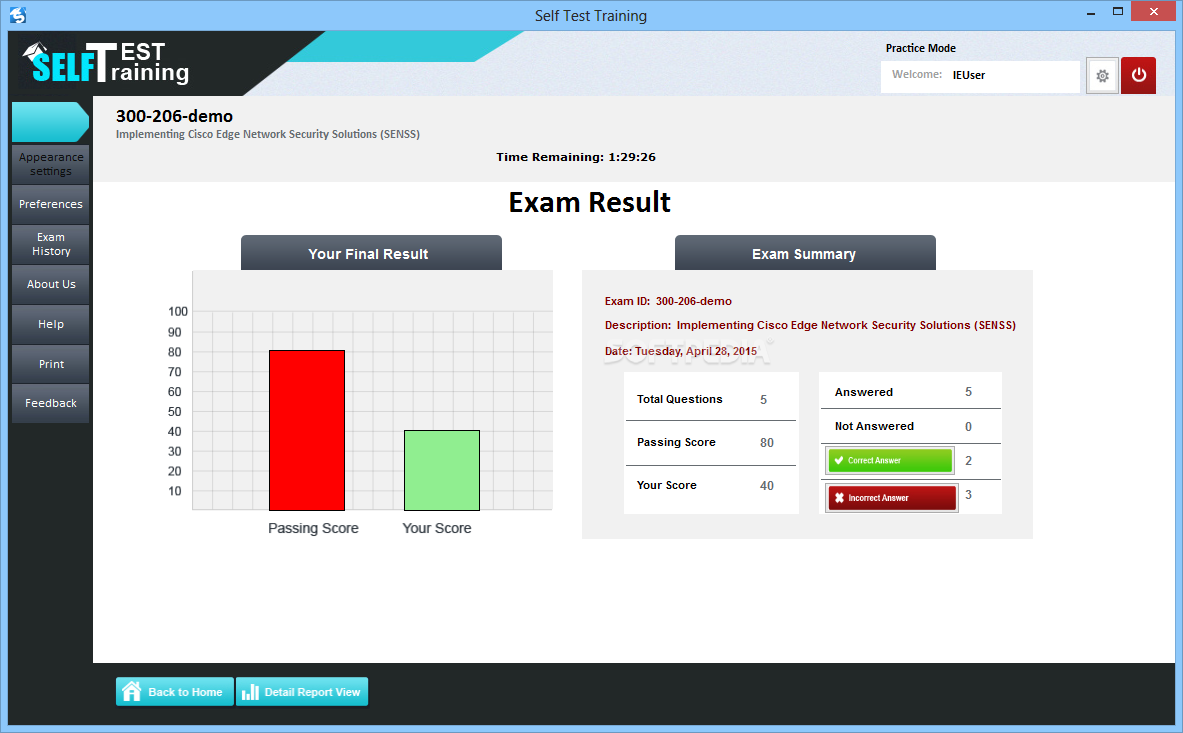This screenshot has height=733, width=1183.
Task: Open Exam History in sidebar
Action: coord(51,244)
